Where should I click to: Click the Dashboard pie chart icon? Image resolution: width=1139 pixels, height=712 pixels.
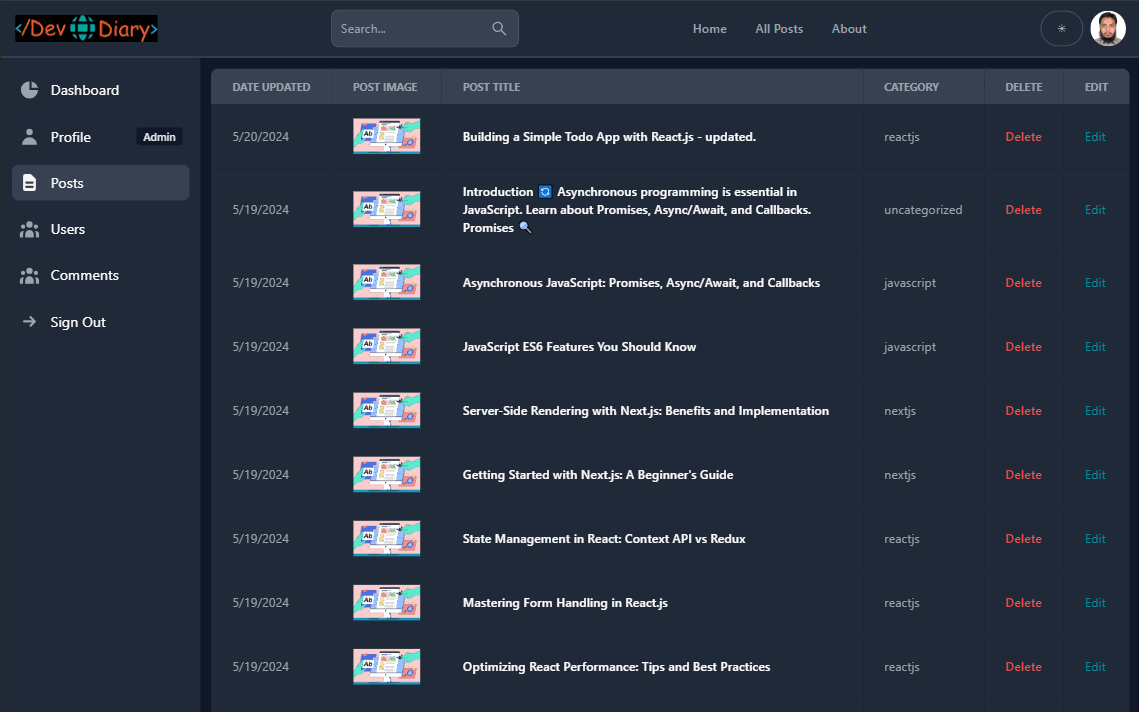point(29,90)
